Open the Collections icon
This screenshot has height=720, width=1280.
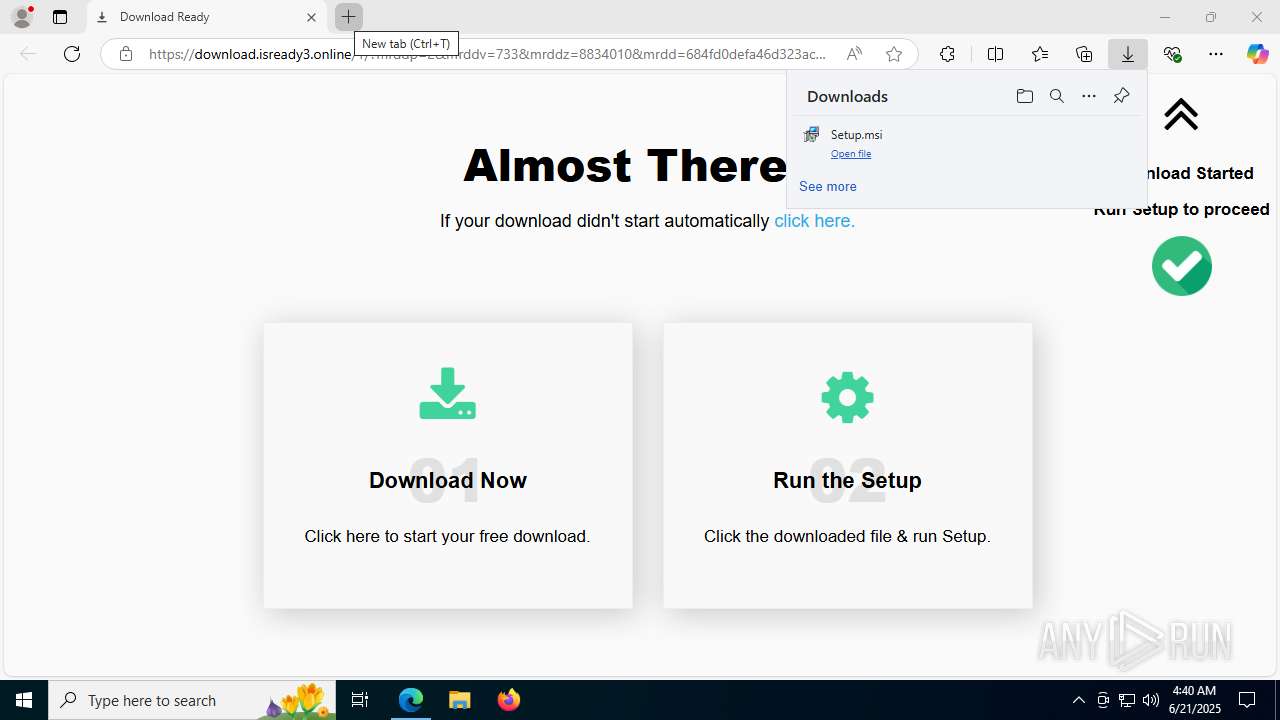click(1084, 54)
